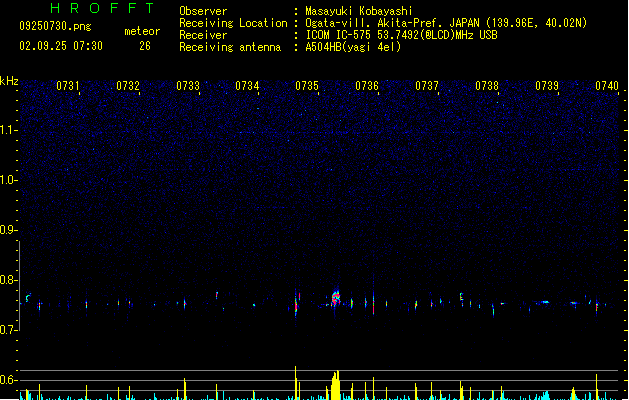Click the 0731 time marker

[68, 86]
